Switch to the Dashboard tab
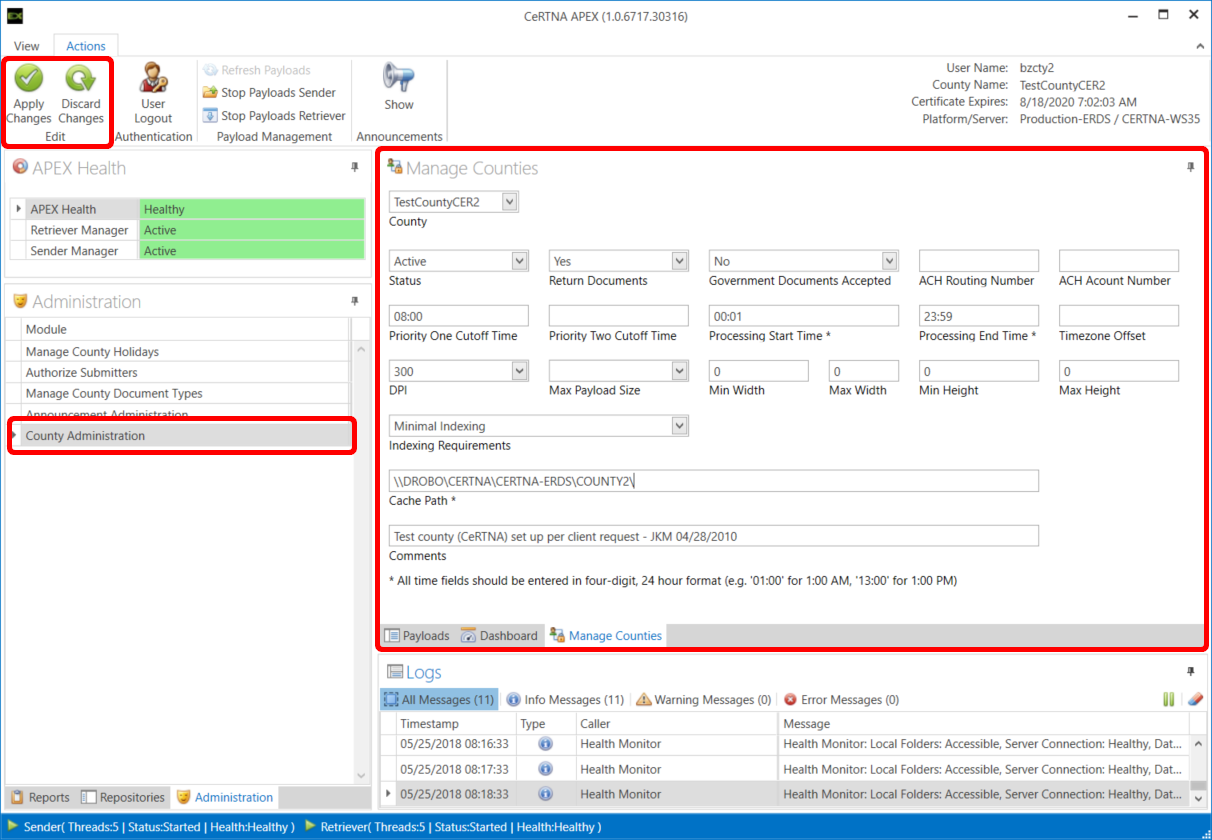This screenshot has height=840, width=1212. click(499, 636)
